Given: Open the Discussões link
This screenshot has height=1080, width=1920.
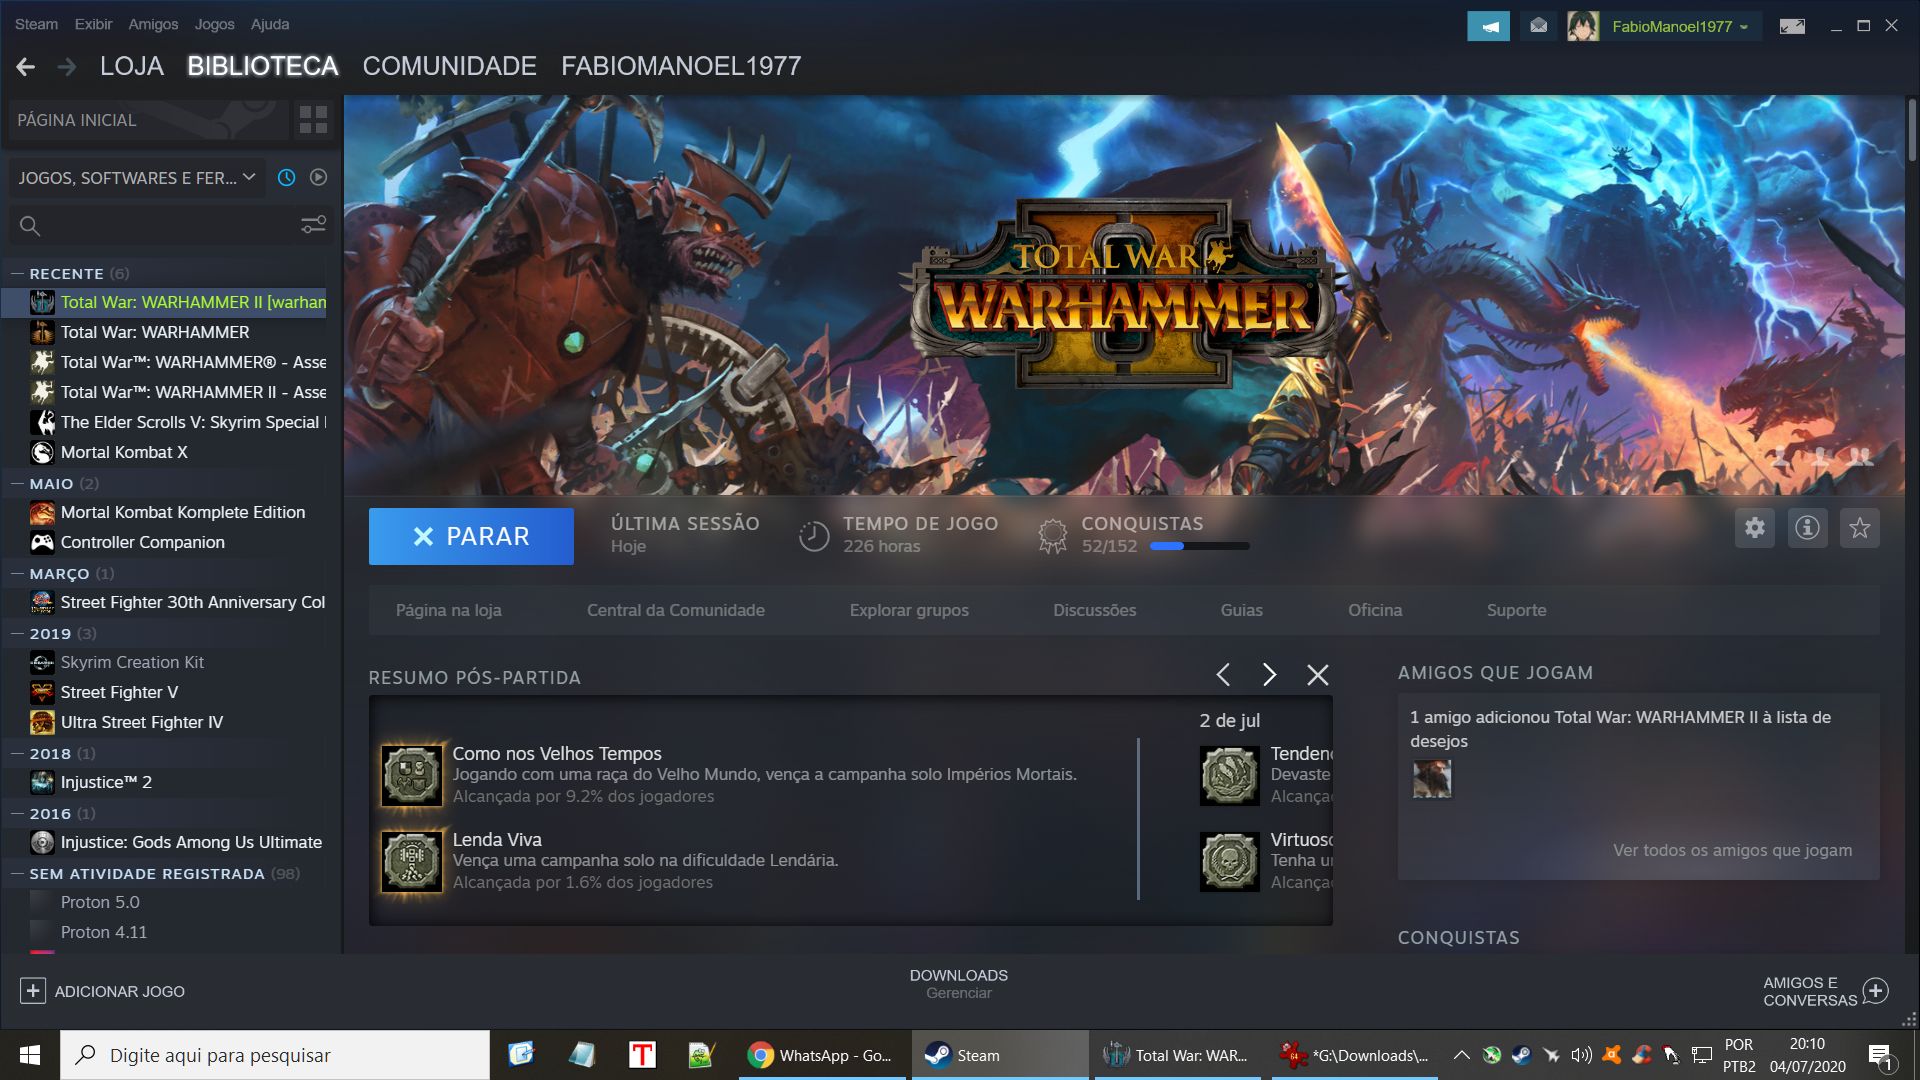Looking at the screenshot, I should tap(1094, 610).
